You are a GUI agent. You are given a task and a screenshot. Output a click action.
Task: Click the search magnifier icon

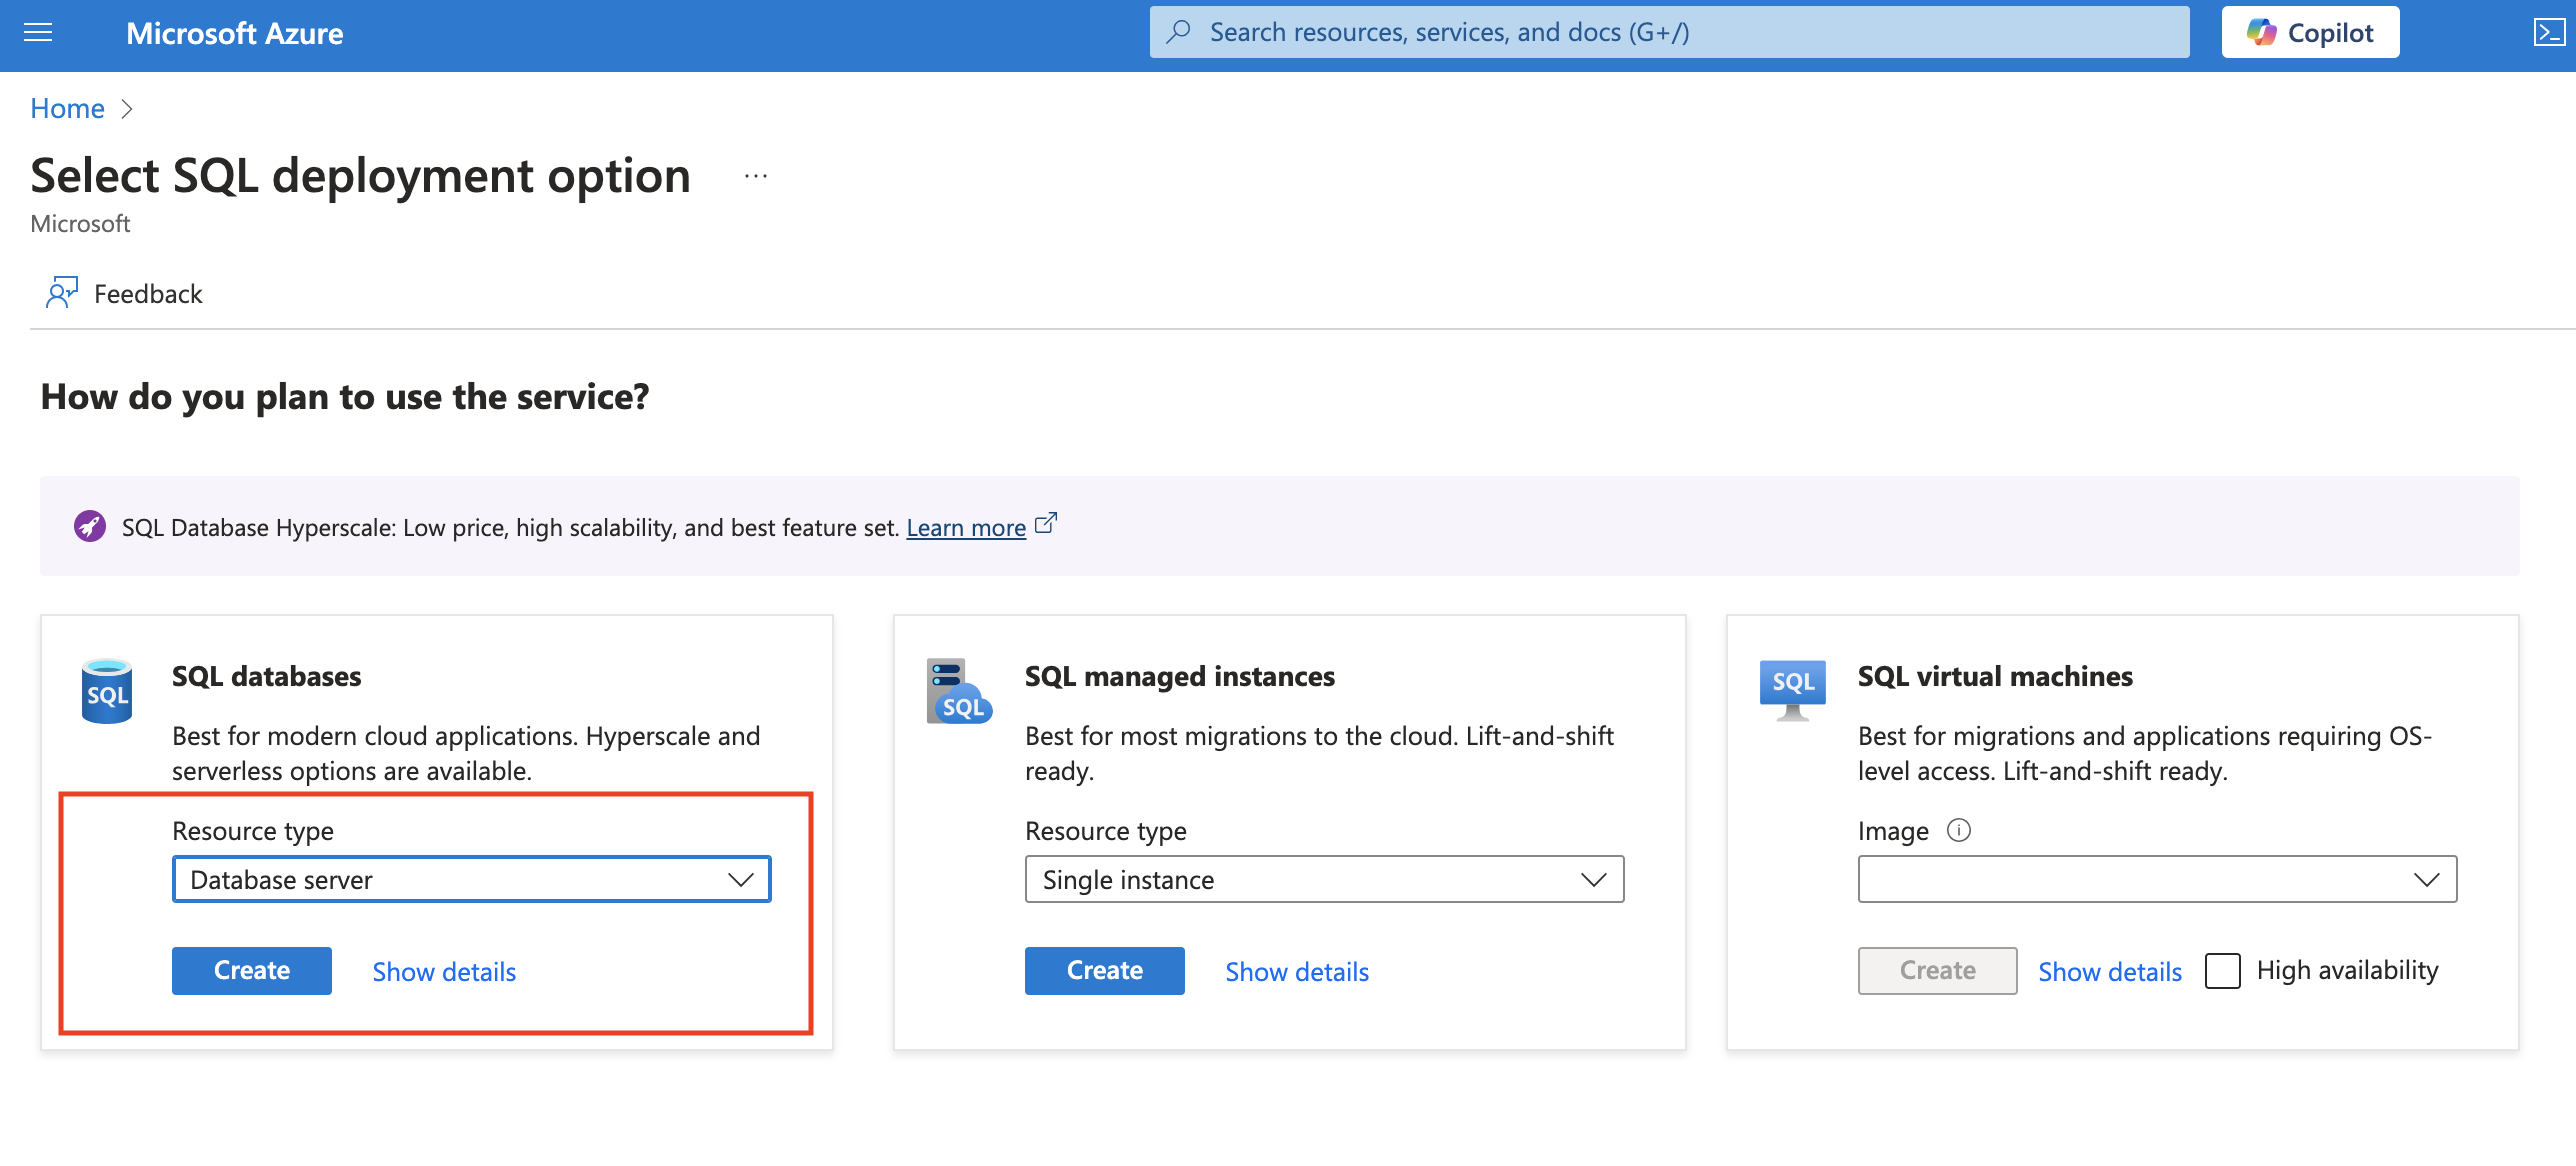(x=1179, y=32)
